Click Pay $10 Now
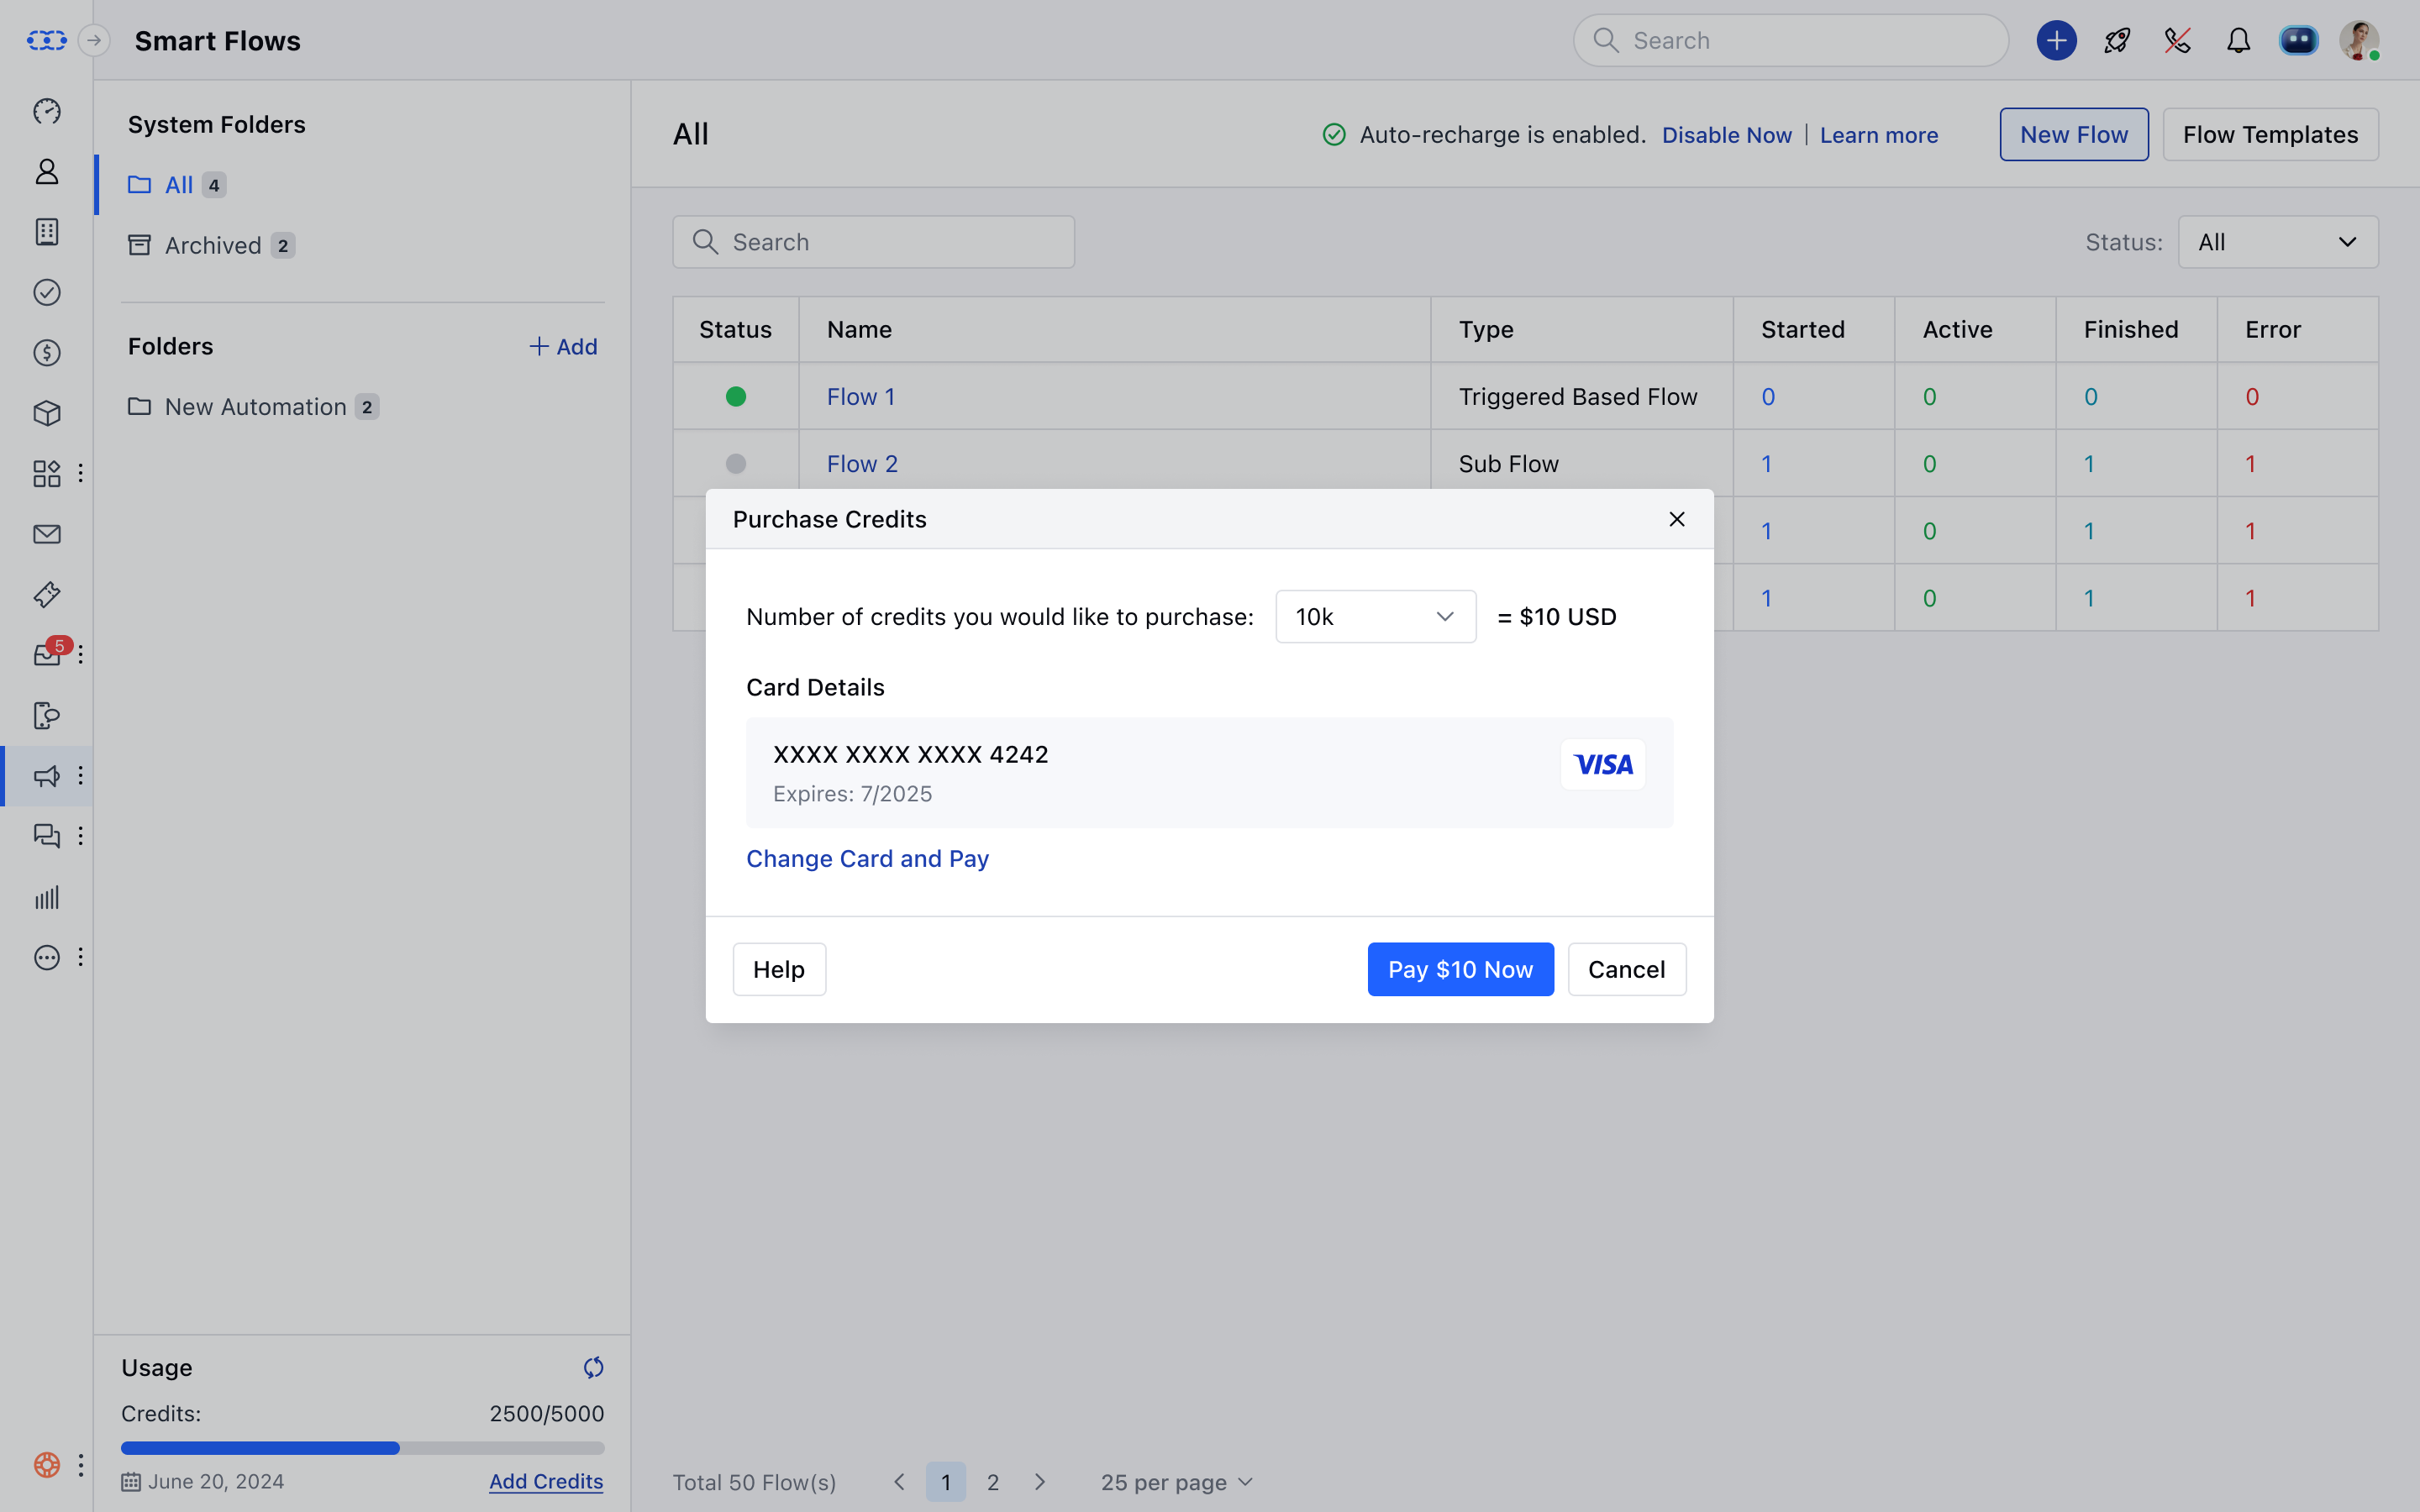The image size is (2420, 1512). (1459, 968)
